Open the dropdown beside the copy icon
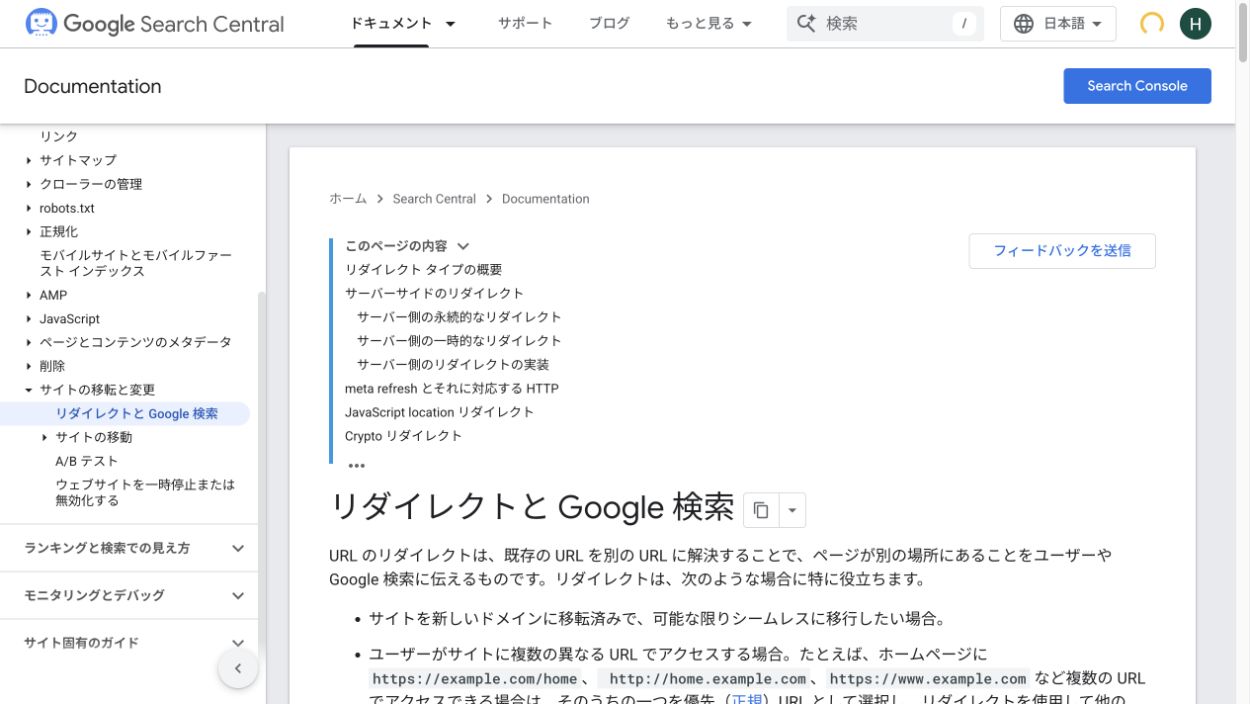1250x704 pixels. pos(791,510)
